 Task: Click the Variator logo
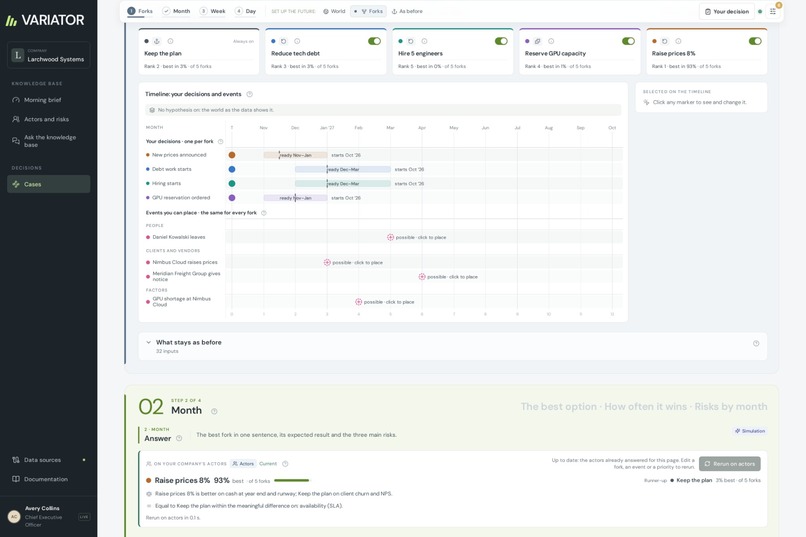(x=45, y=20)
